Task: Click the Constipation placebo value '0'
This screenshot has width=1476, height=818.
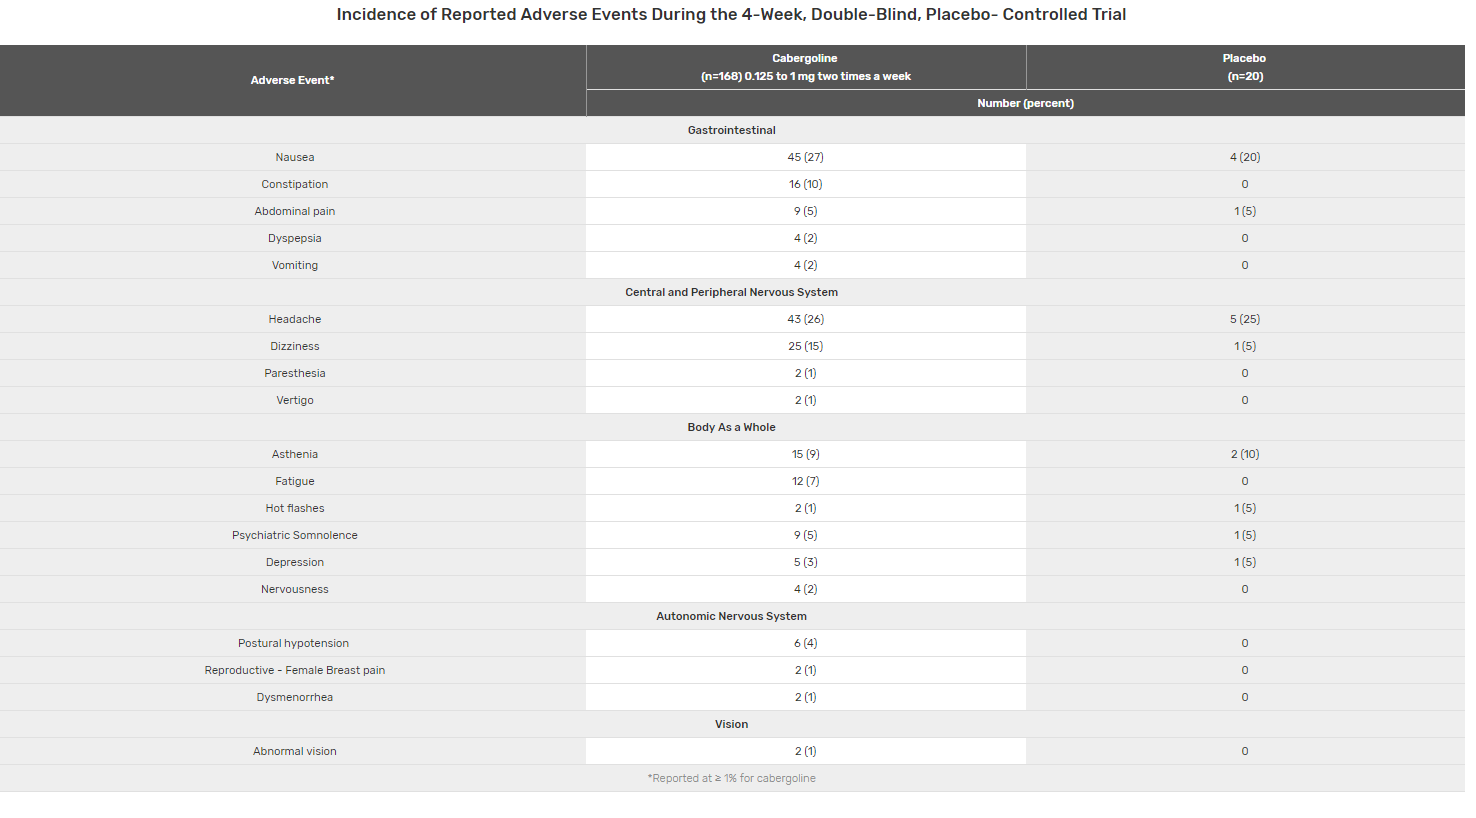Action: click(x=1245, y=184)
